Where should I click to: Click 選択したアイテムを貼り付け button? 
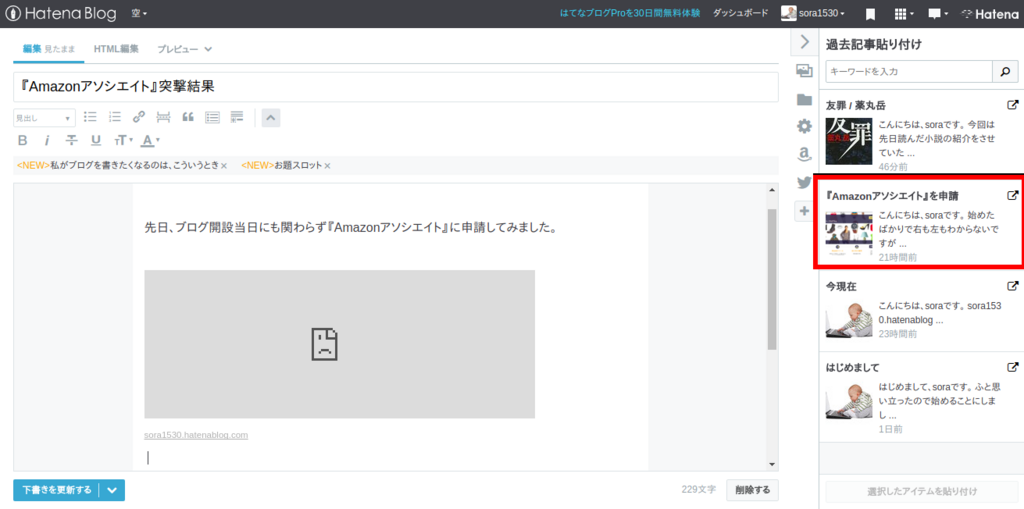pyautogui.click(x=922, y=491)
